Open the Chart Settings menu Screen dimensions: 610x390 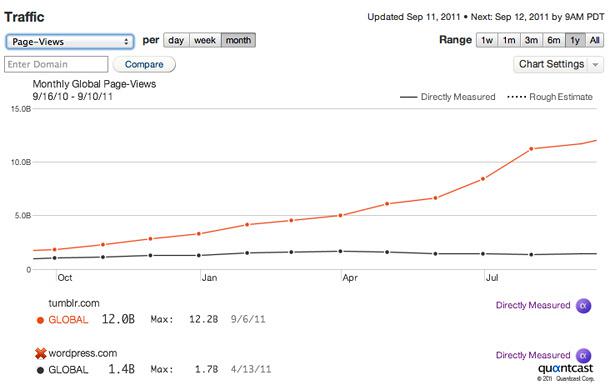(x=559, y=64)
